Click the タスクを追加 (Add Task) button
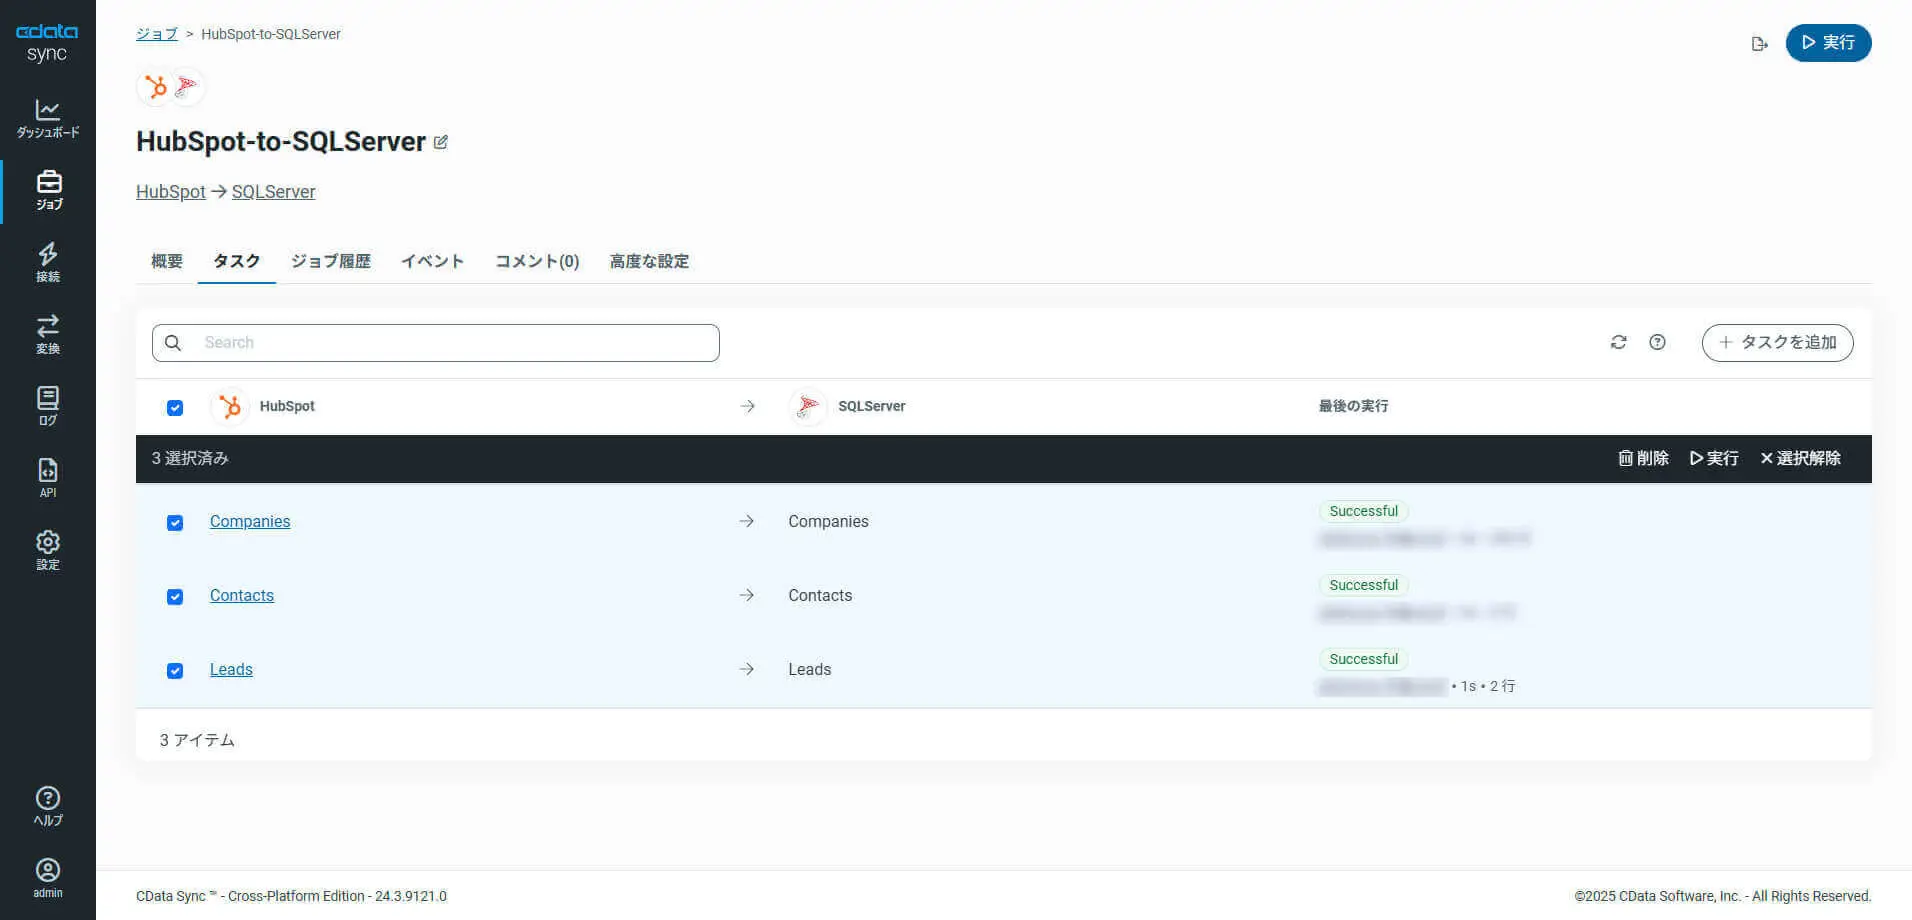The image size is (1912, 920). tap(1777, 343)
